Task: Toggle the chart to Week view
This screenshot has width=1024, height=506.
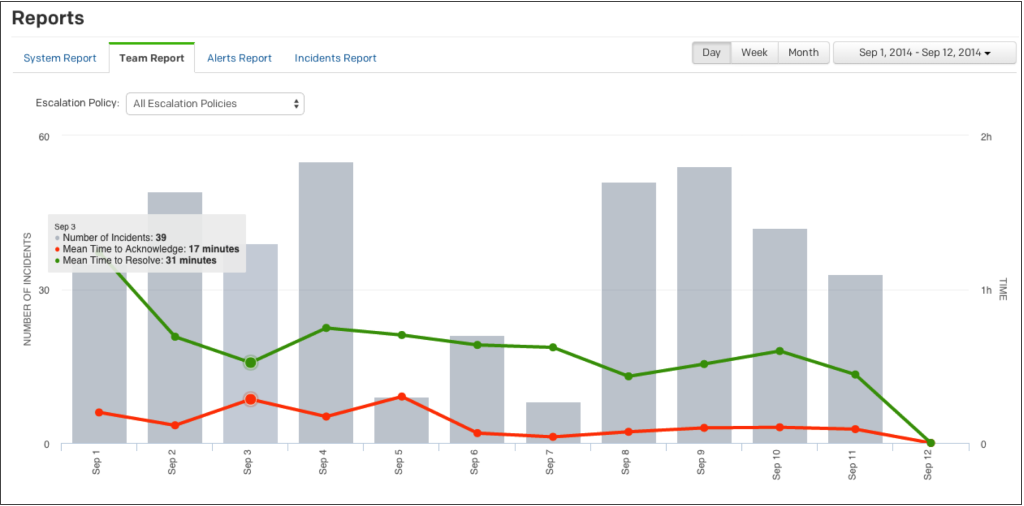Action: [x=754, y=53]
